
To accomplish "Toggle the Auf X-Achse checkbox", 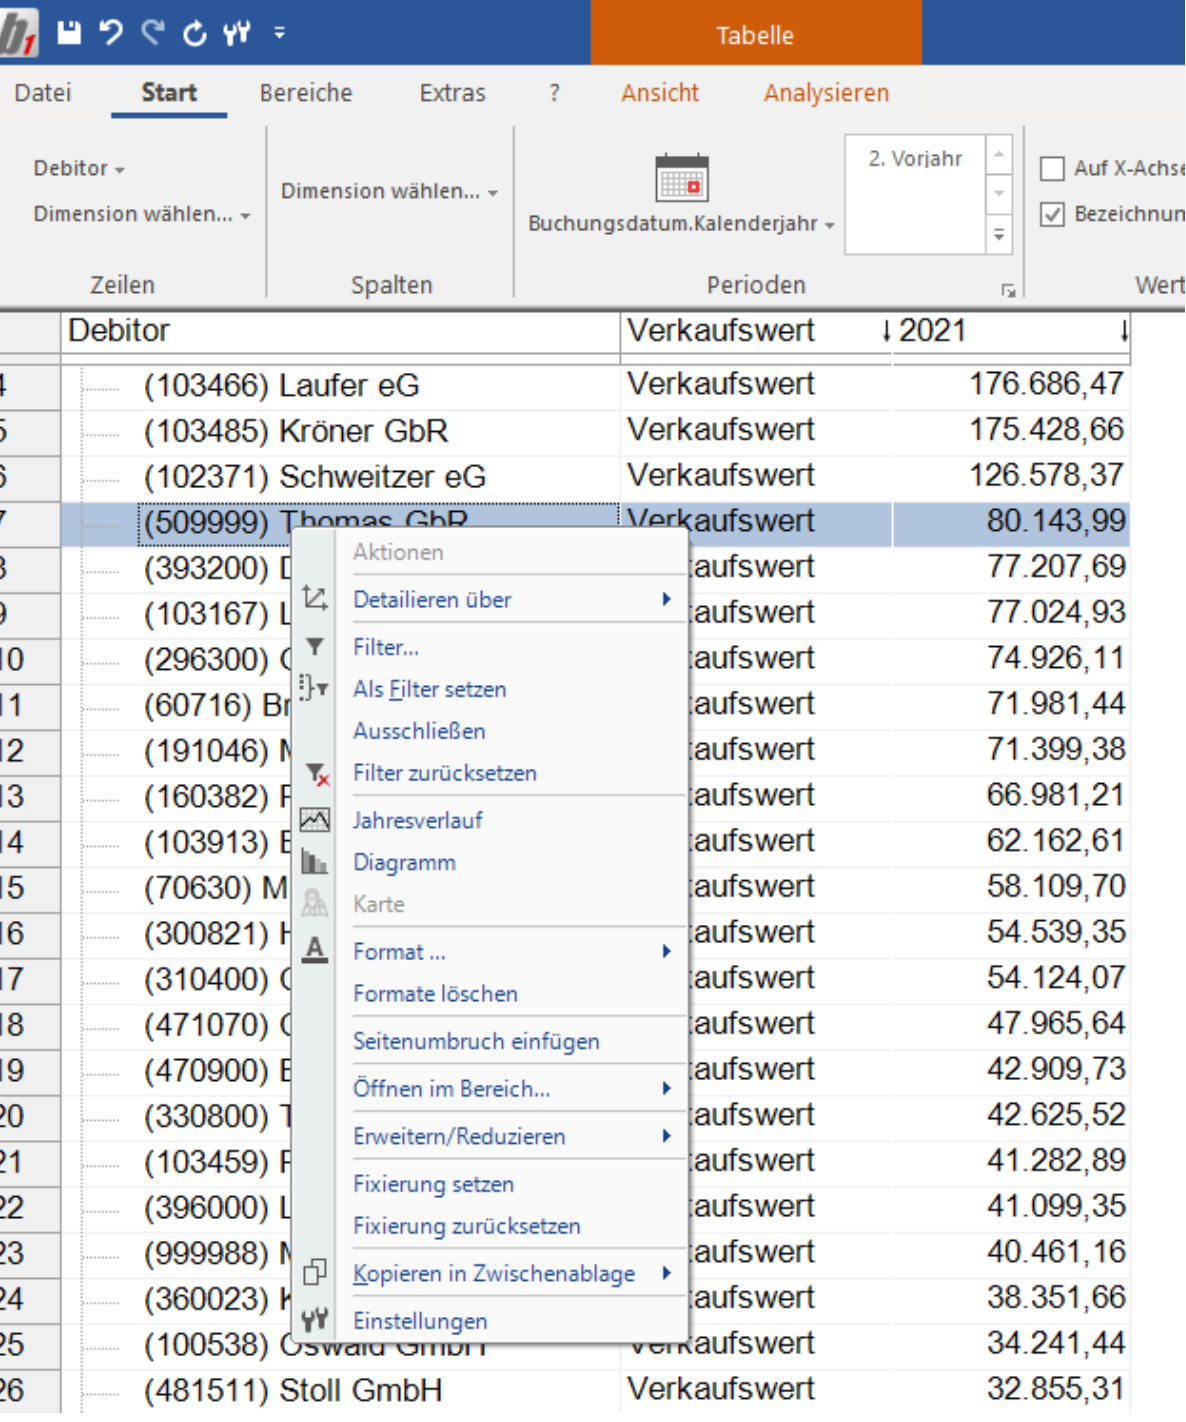I will [1052, 168].
